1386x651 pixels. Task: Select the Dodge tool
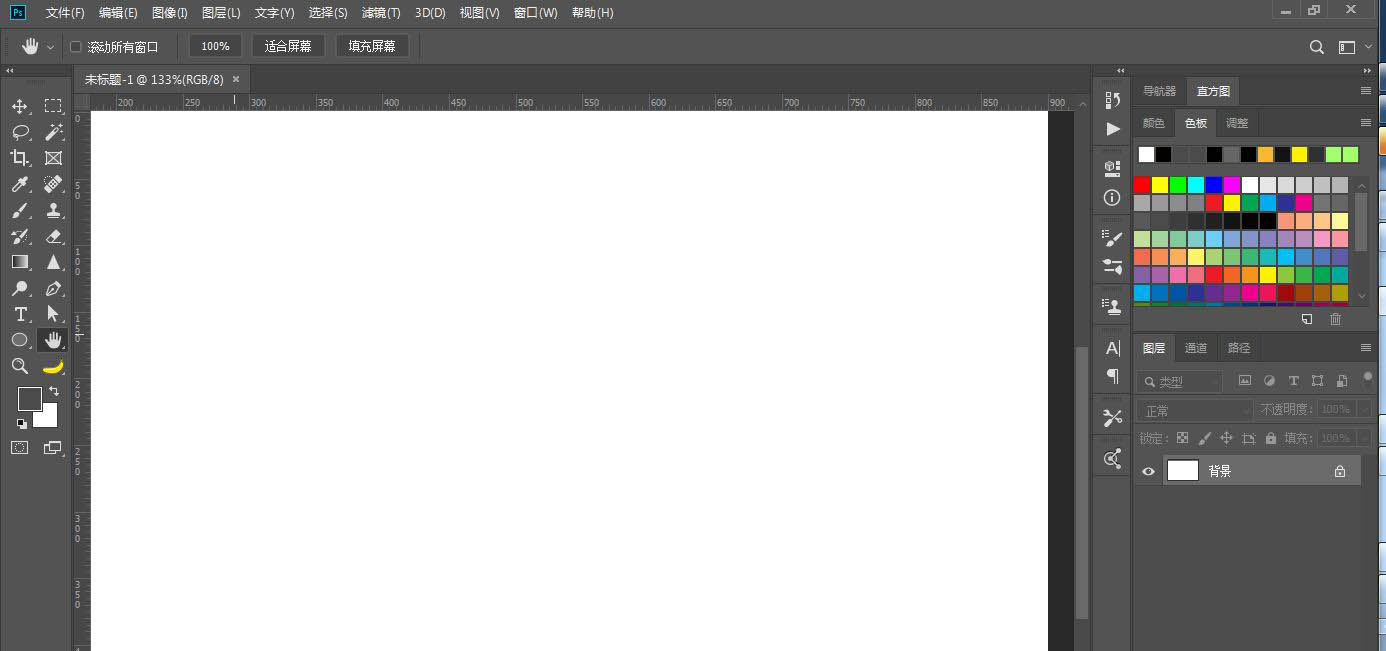coord(20,288)
